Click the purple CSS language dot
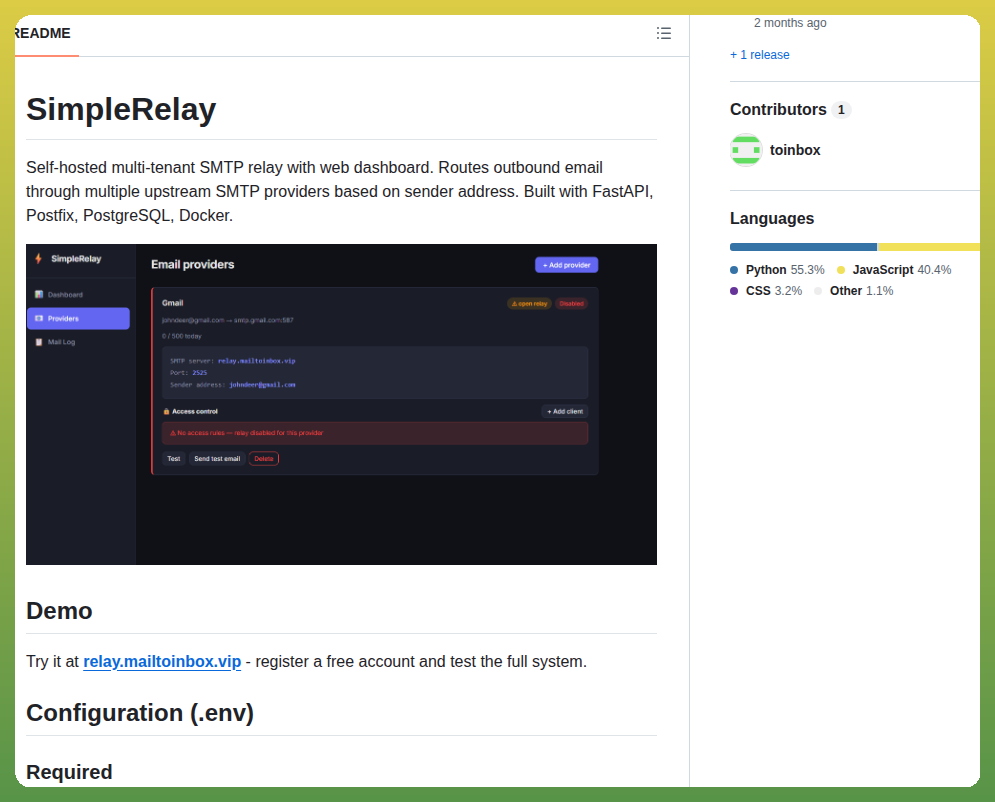 pos(734,291)
